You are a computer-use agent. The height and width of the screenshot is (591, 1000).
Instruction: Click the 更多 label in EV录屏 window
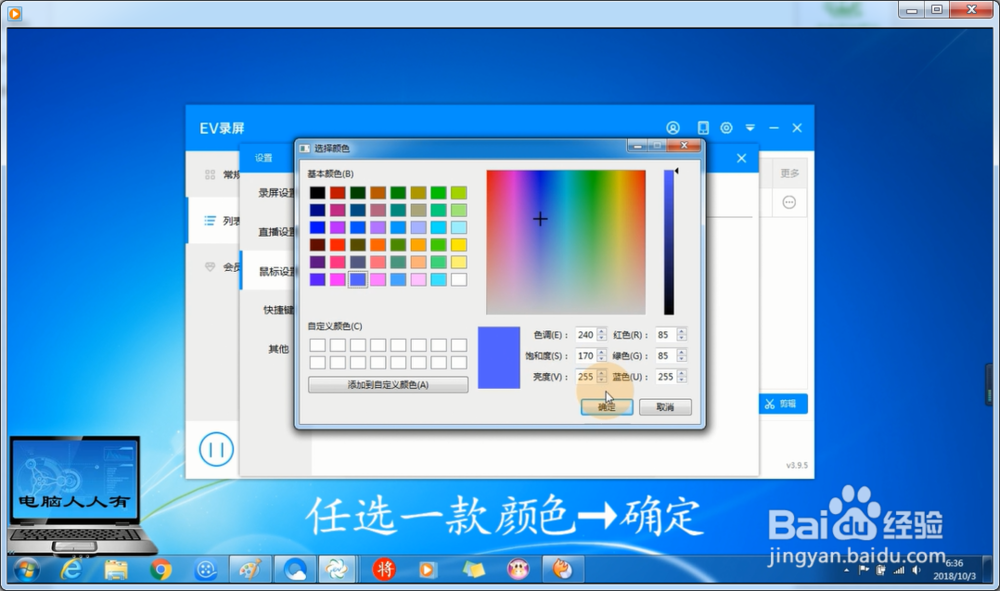click(x=790, y=173)
